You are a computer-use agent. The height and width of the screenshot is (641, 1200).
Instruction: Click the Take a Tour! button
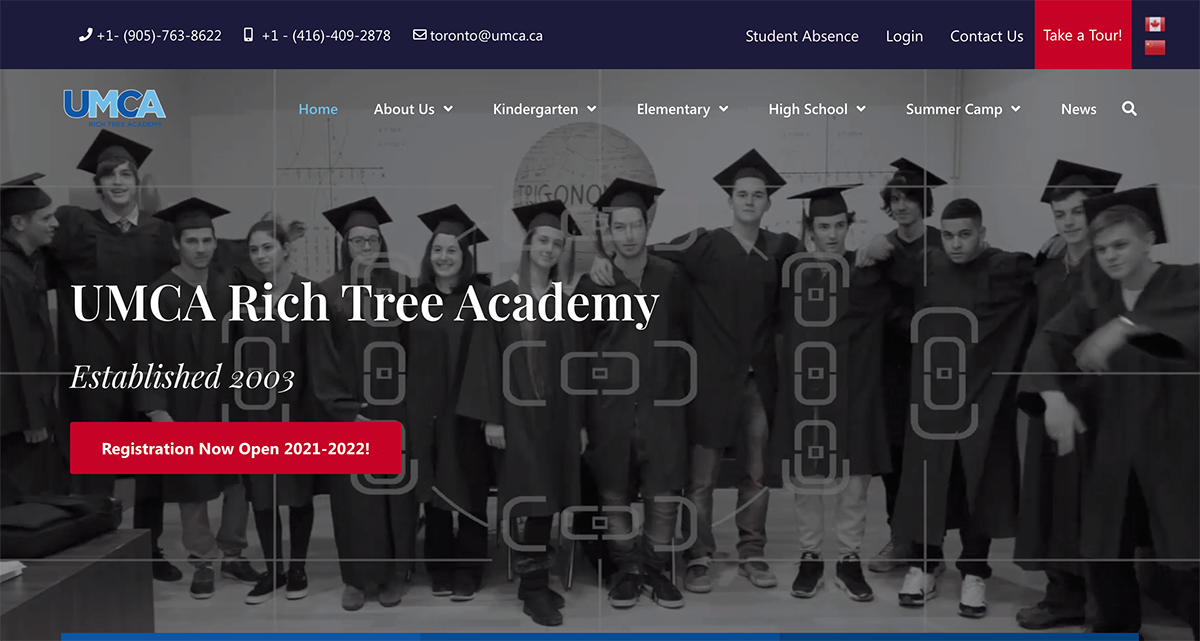1083,35
